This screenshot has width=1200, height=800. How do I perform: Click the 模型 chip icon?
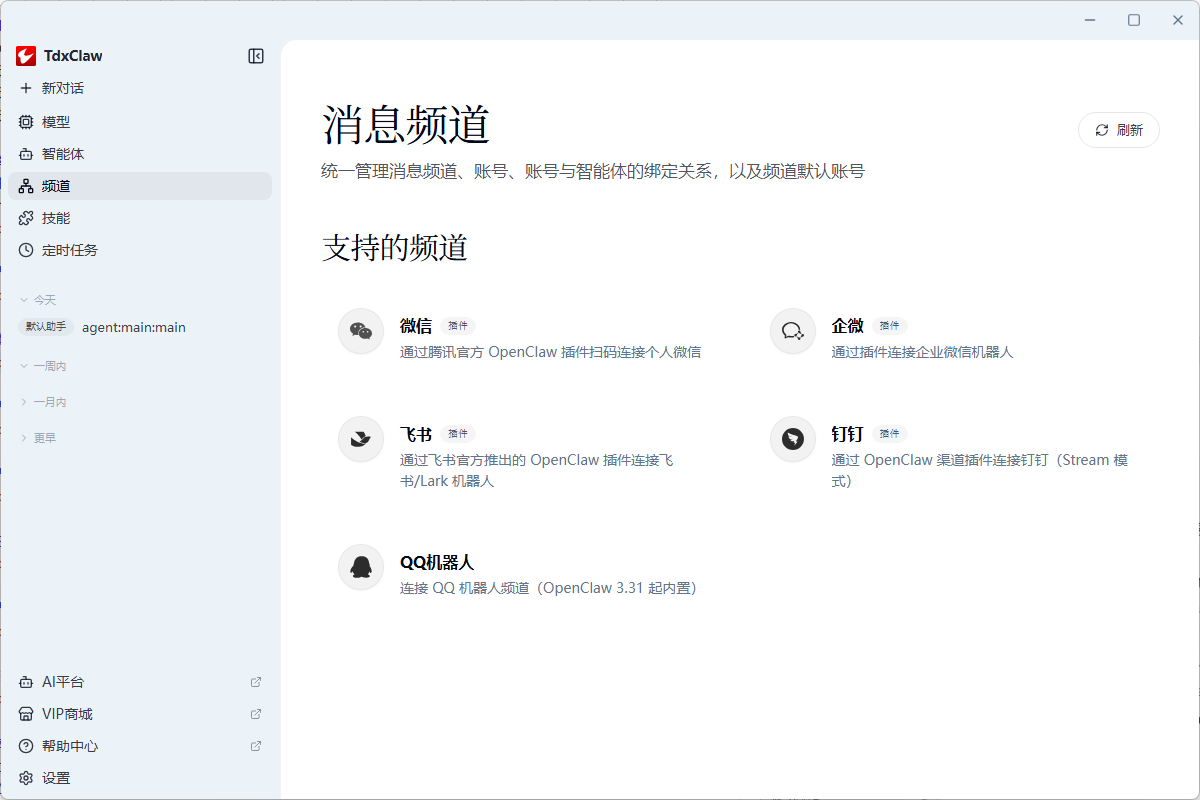click(x=26, y=122)
